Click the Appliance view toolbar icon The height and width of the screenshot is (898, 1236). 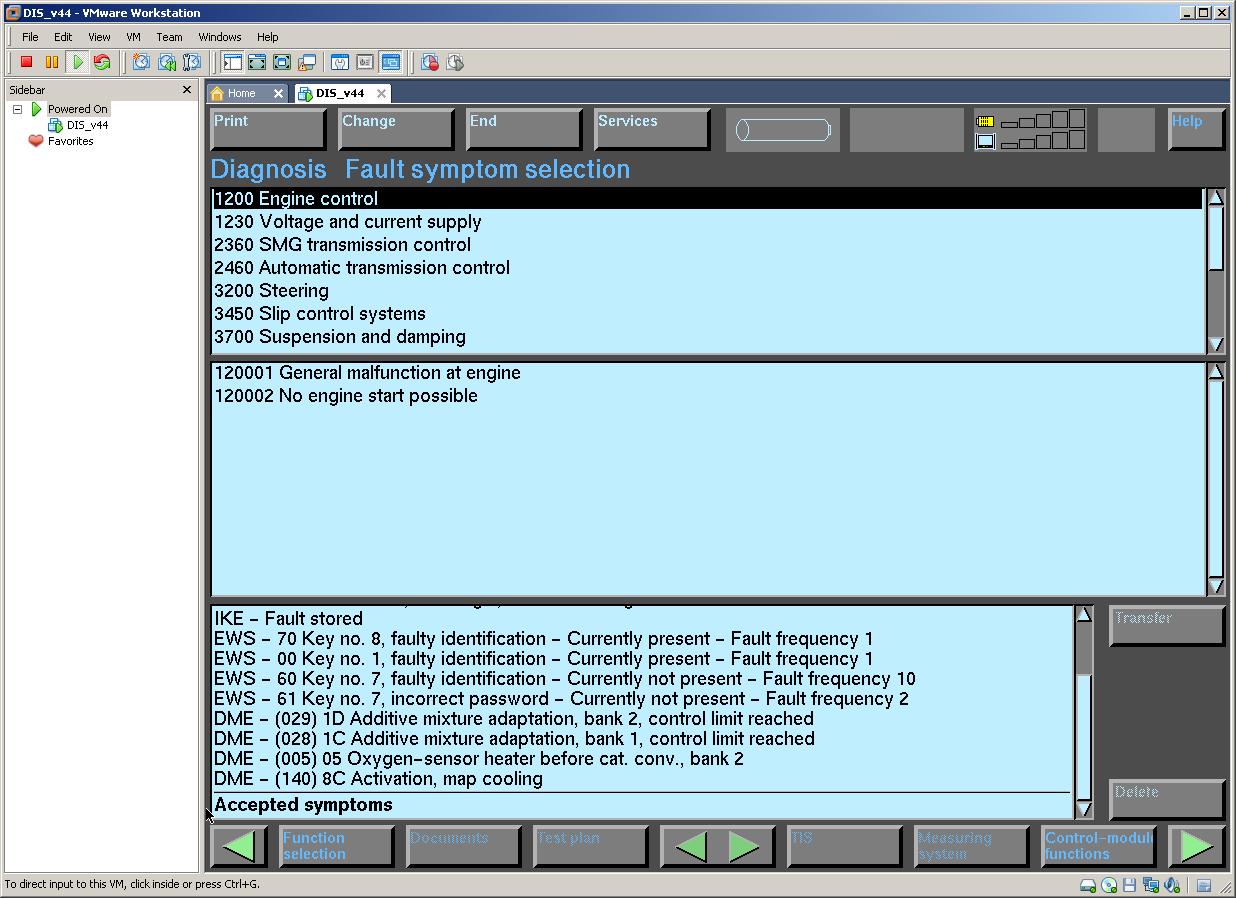point(365,62)
